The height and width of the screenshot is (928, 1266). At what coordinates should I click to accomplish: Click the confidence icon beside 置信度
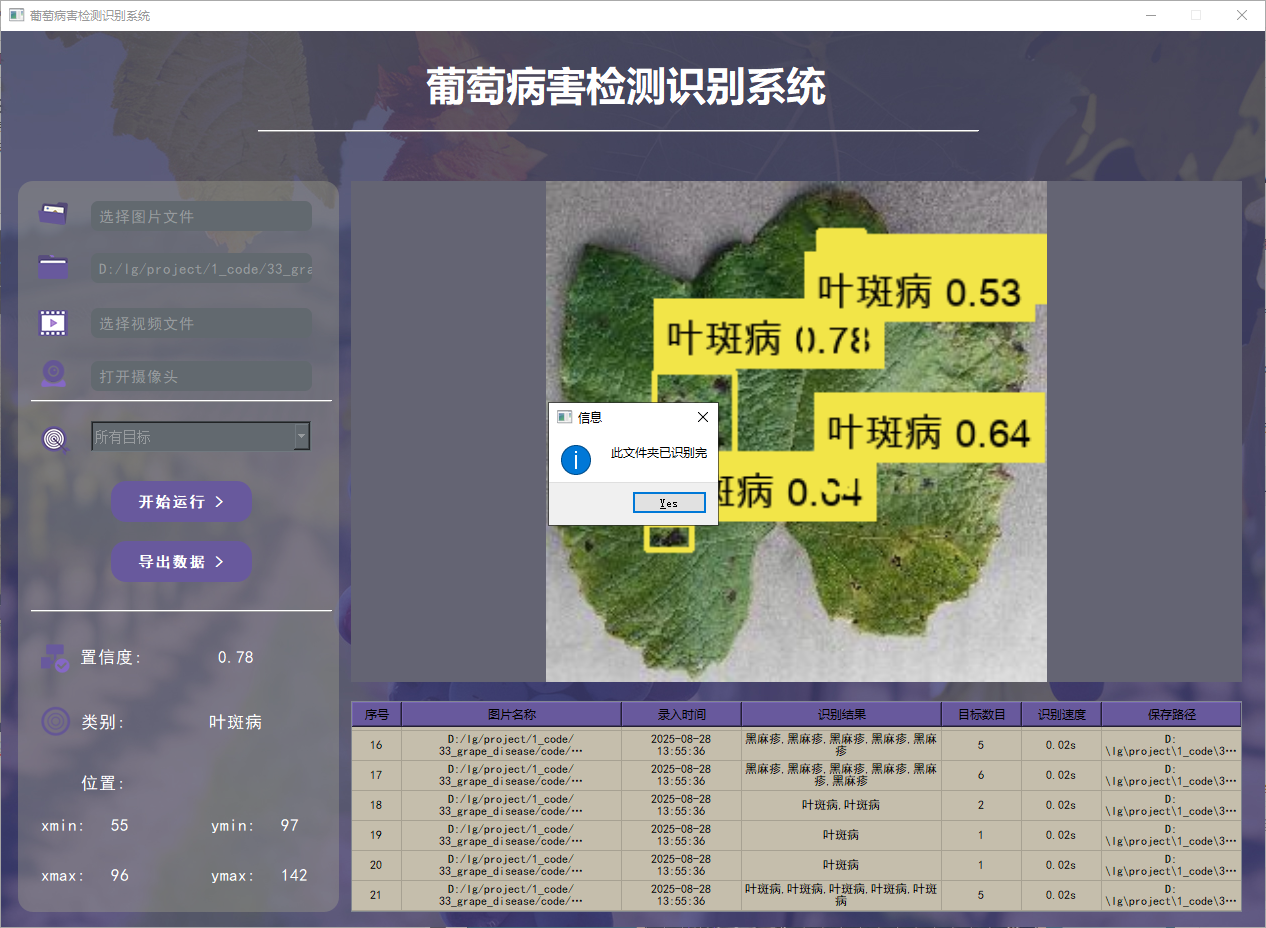pos(54,657)
